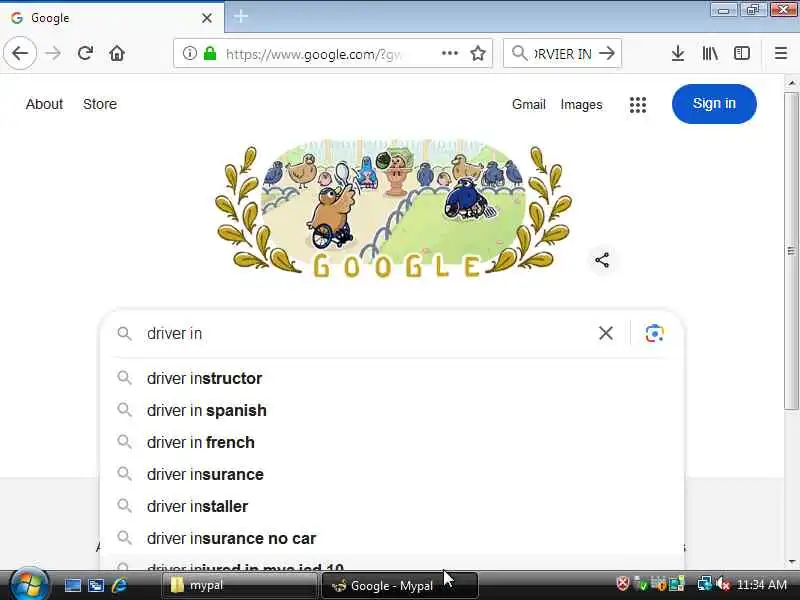Viewport: 800px width, 600px height.
Task: Reload the current page
Action: pyautogui.click(x=85, y=53)
